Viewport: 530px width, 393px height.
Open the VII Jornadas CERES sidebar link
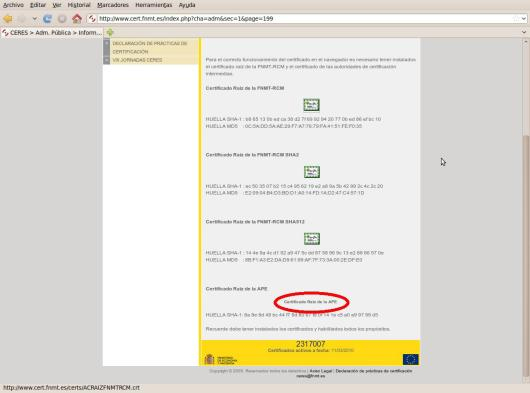pyautogui.click(x=137, y=60)
